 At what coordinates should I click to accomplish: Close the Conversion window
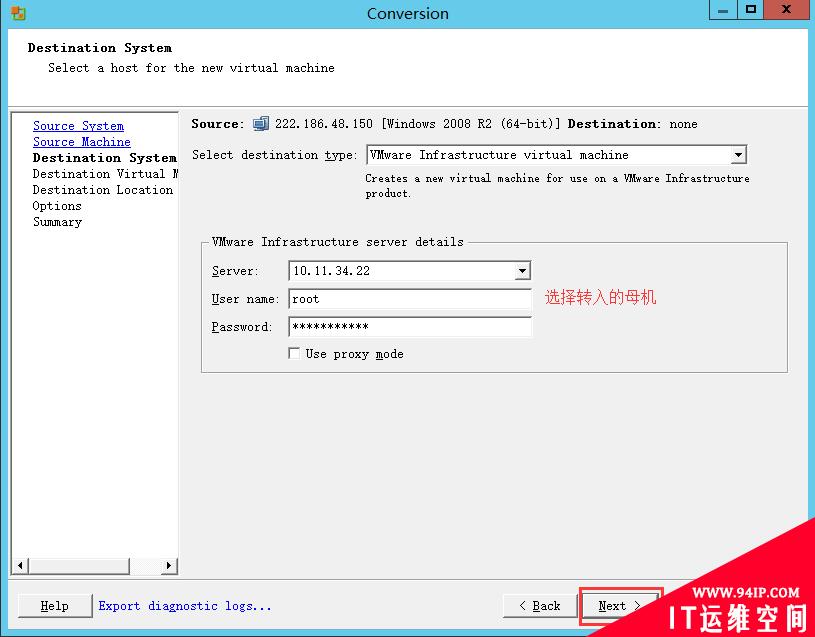[786, 9]
